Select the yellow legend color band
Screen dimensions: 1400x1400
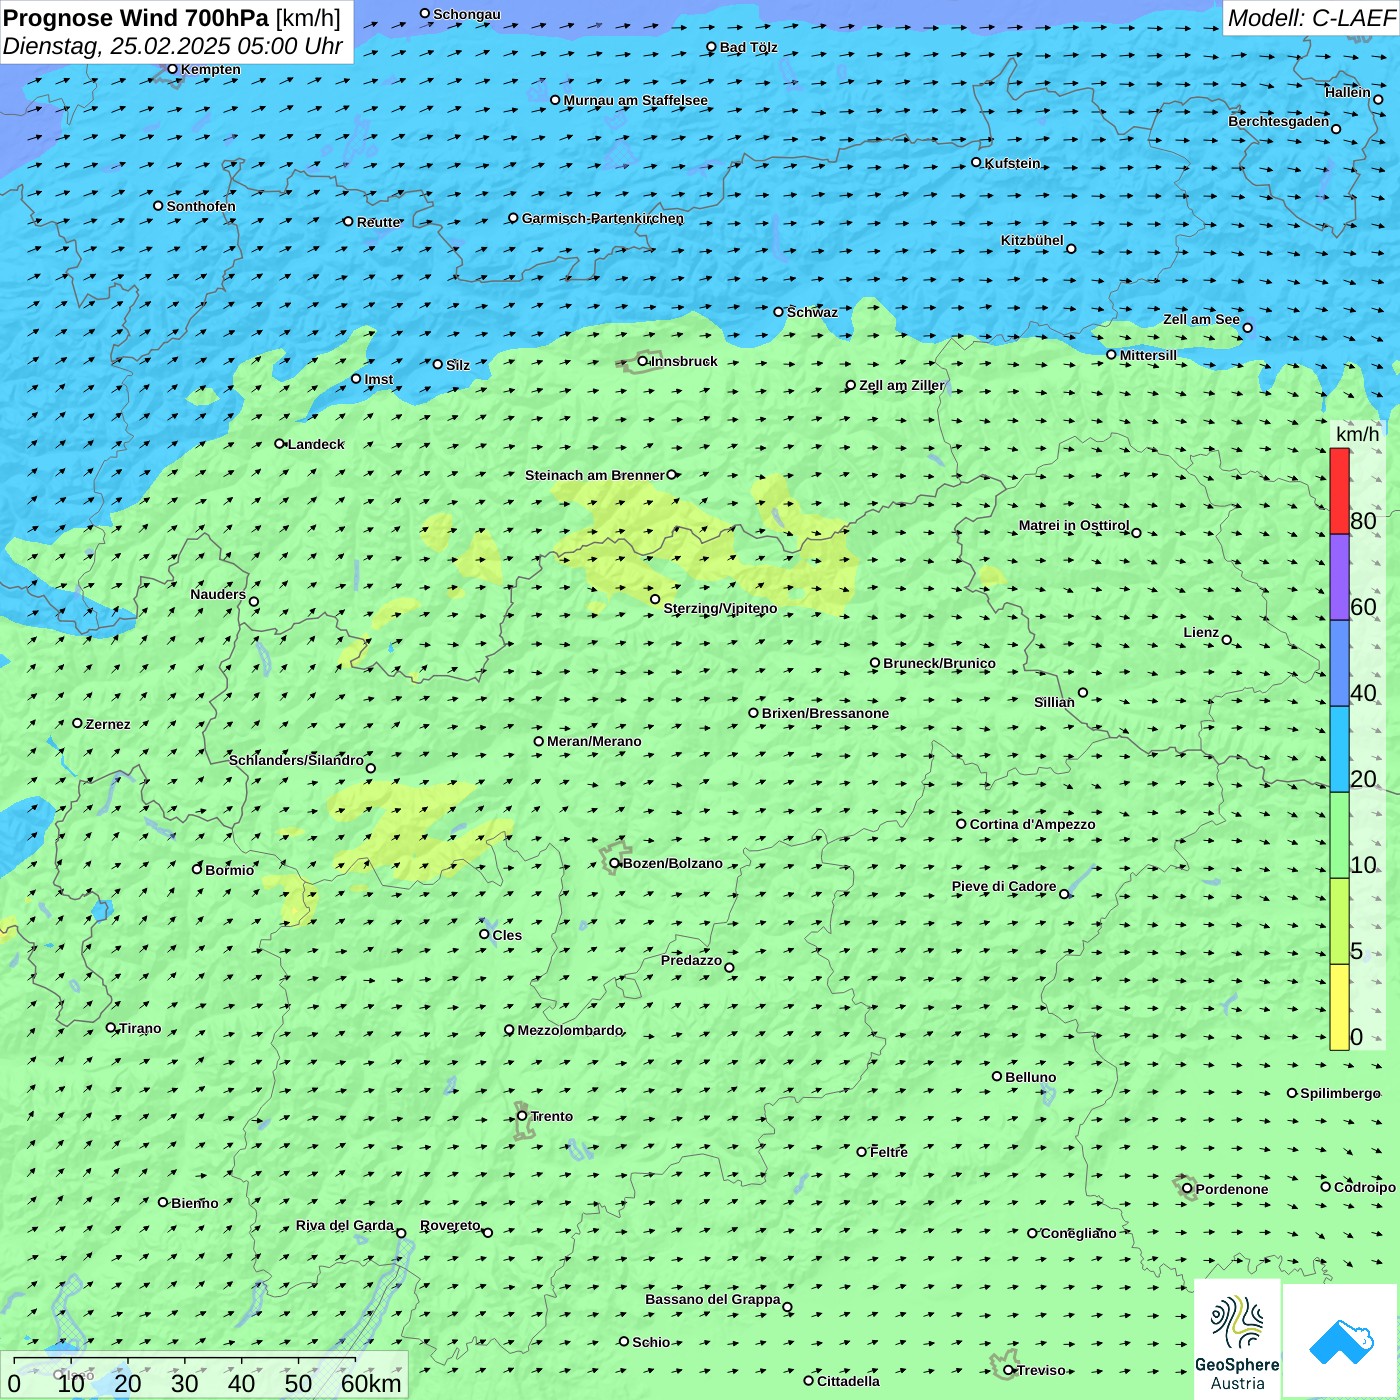1339,1006
